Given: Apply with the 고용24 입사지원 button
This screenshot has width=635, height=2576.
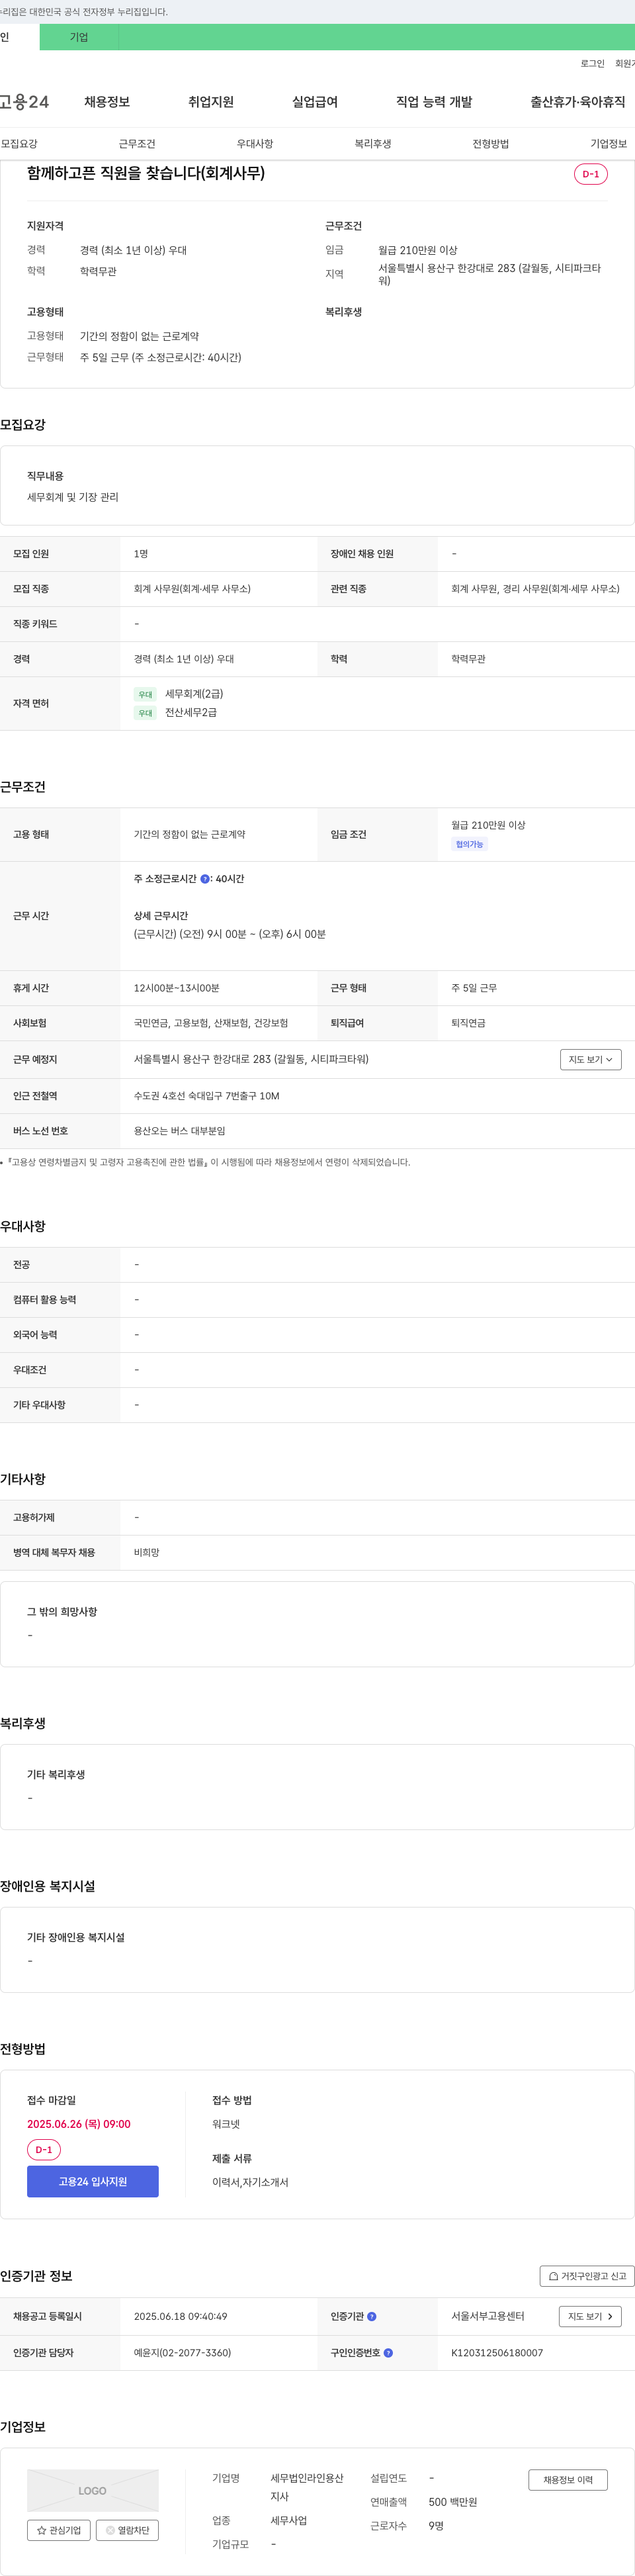Looking at the screenshot, I should (x=93, y=2181).
